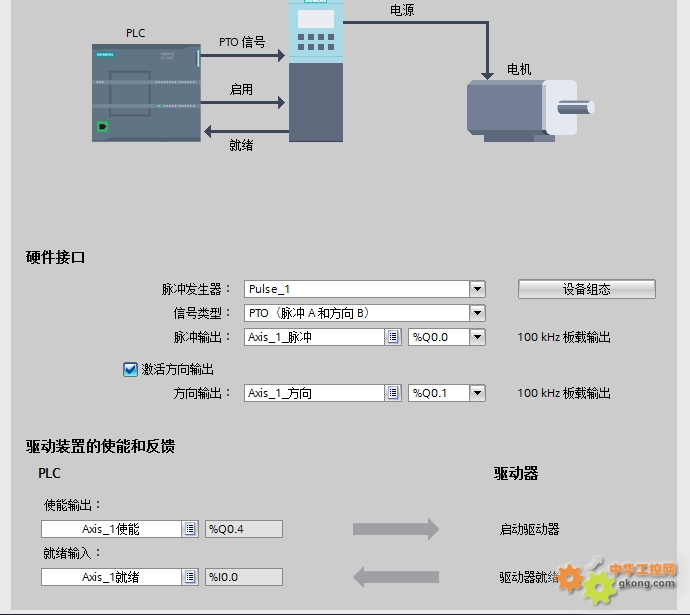Viewport: 690px width, 615px height.
Task: Click the 启用 label in the diagram
Action: (x=241, y=89)
